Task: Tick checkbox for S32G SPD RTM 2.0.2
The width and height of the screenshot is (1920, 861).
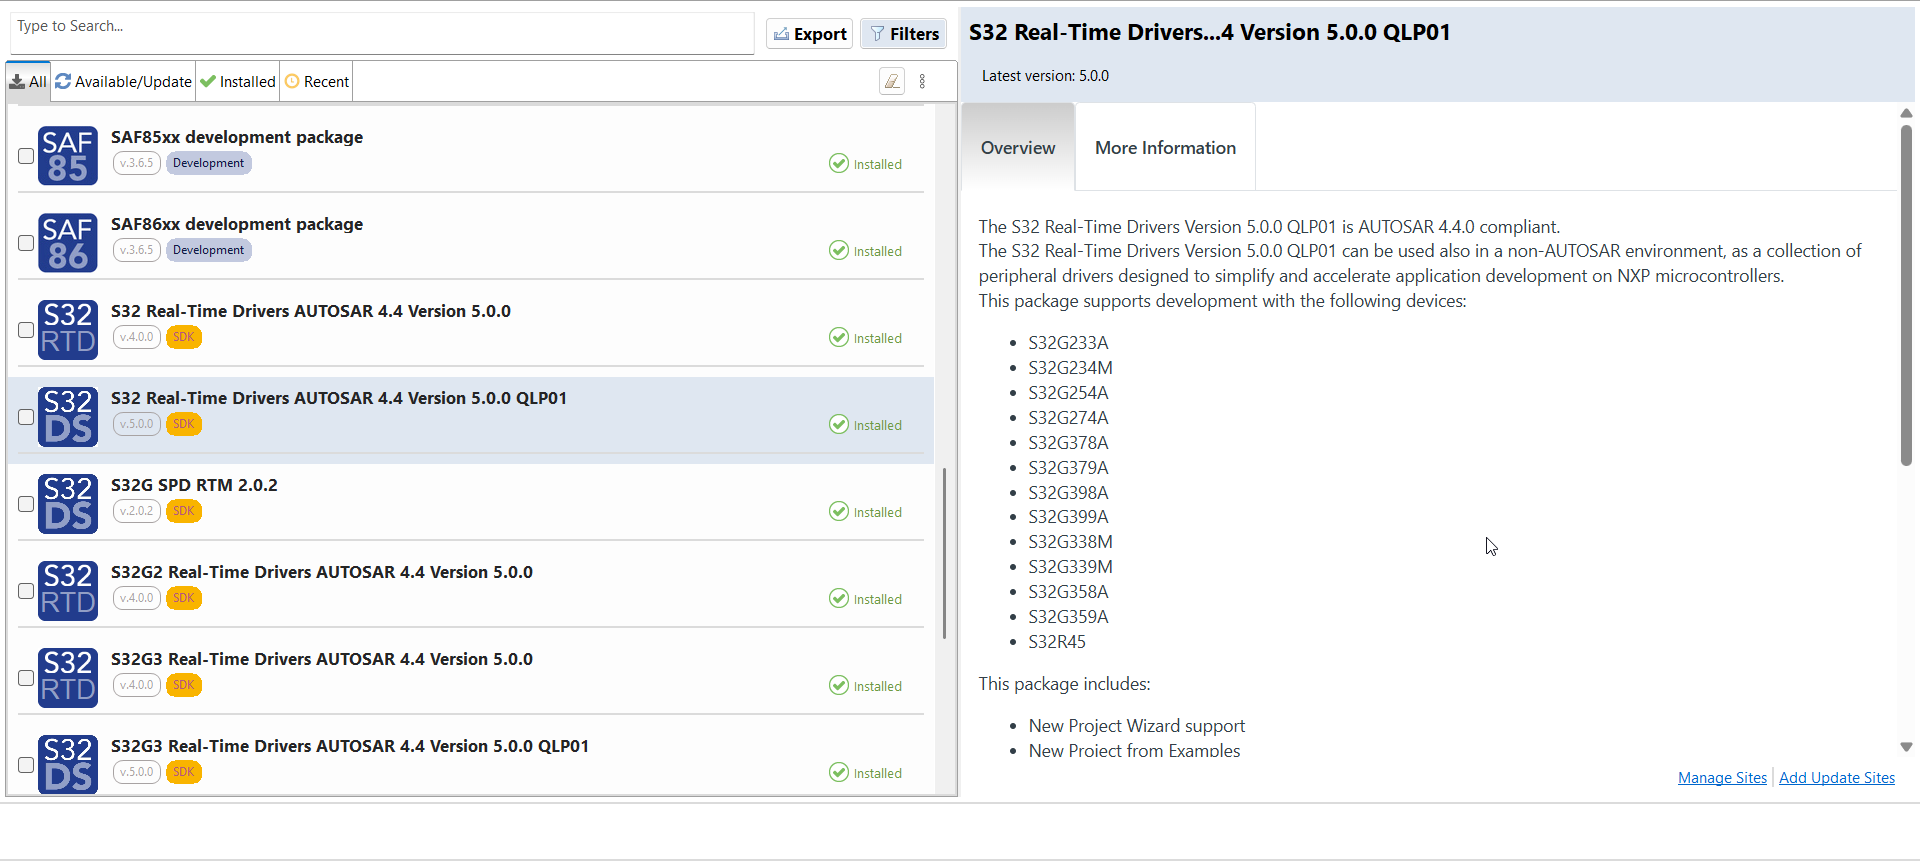Action: tap(26, 504)
